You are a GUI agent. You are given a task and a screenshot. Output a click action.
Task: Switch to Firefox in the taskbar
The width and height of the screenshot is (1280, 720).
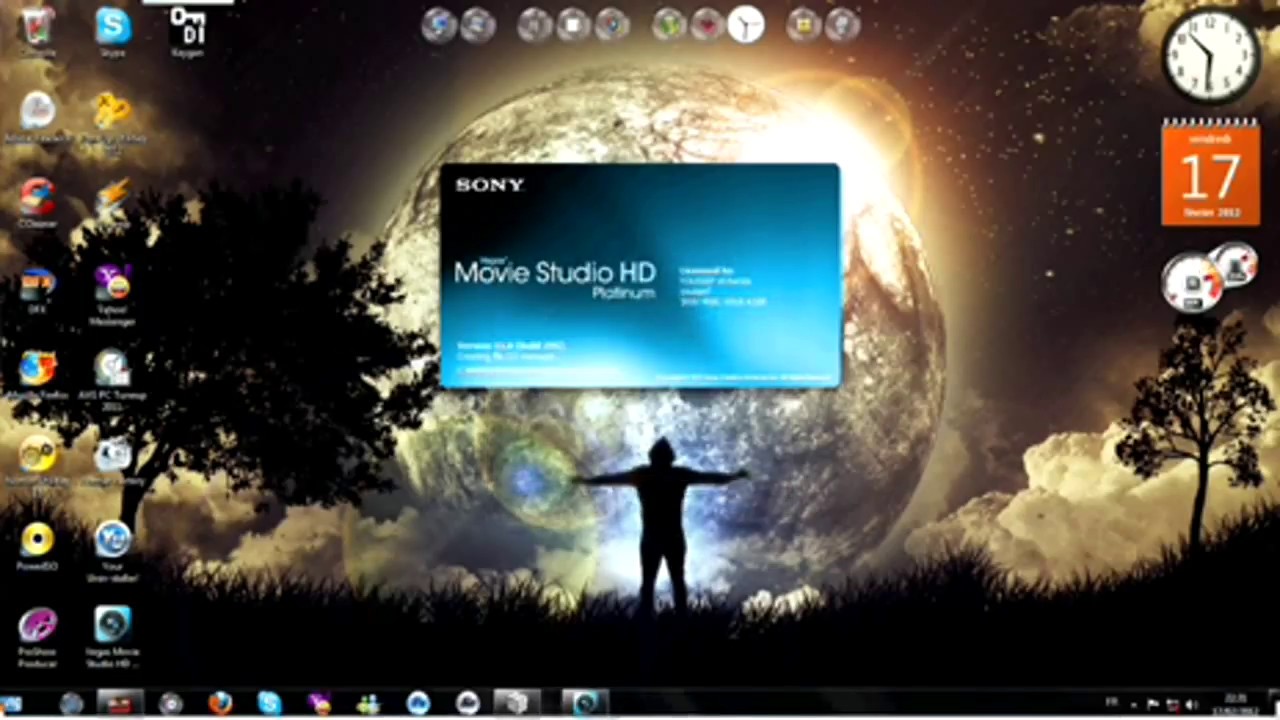point(220,704)
